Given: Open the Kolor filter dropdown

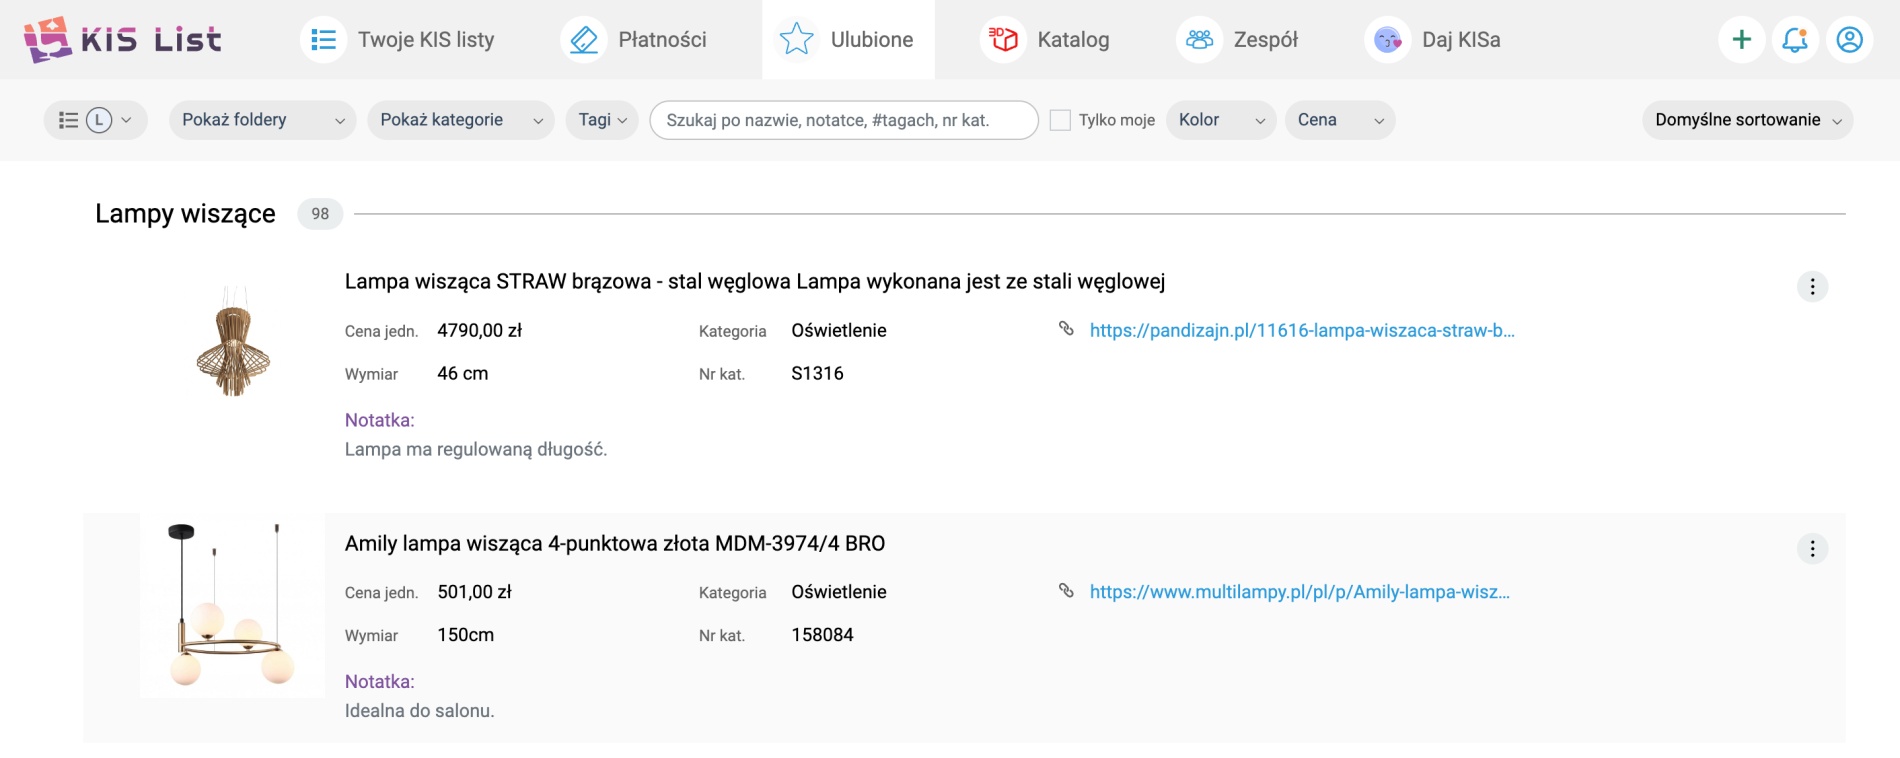Looking at the screenshot, I should click(x=1220, y=120).
